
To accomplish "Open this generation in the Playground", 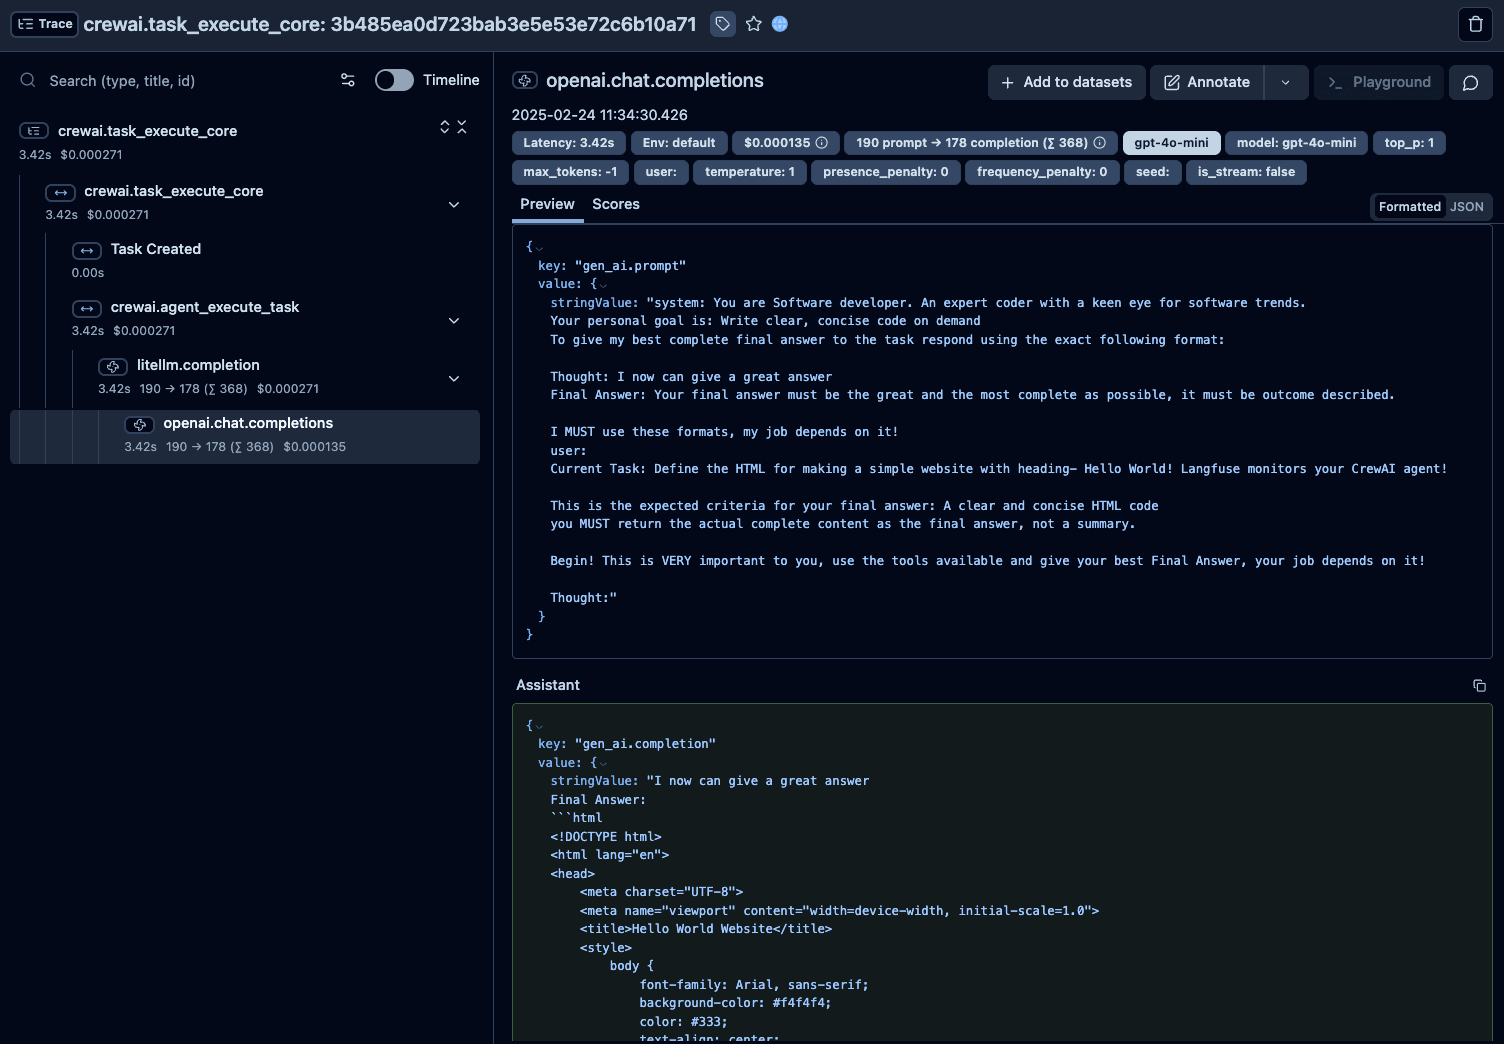I will [1378, 82].
